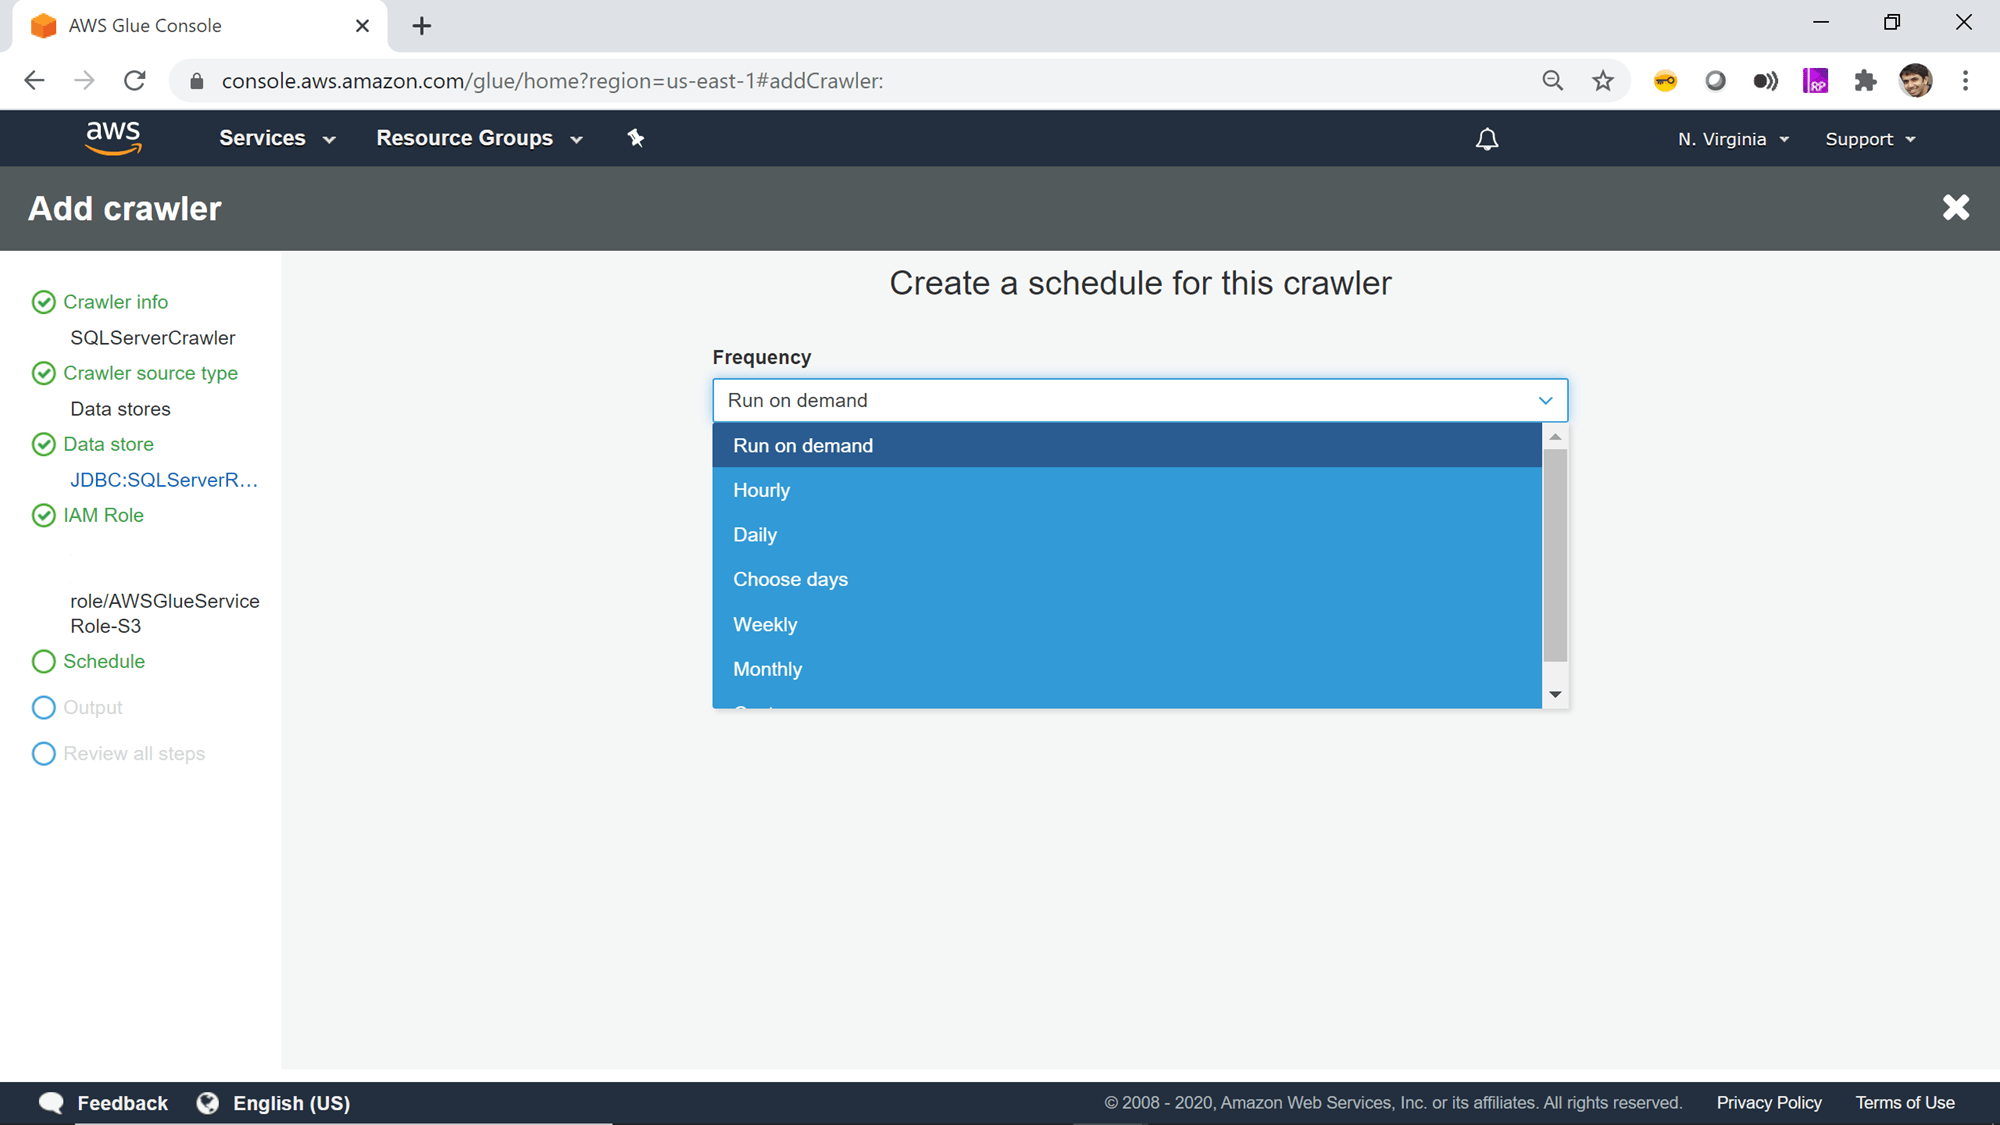Reload the page using the refresh icon

(x=134, y=81)
